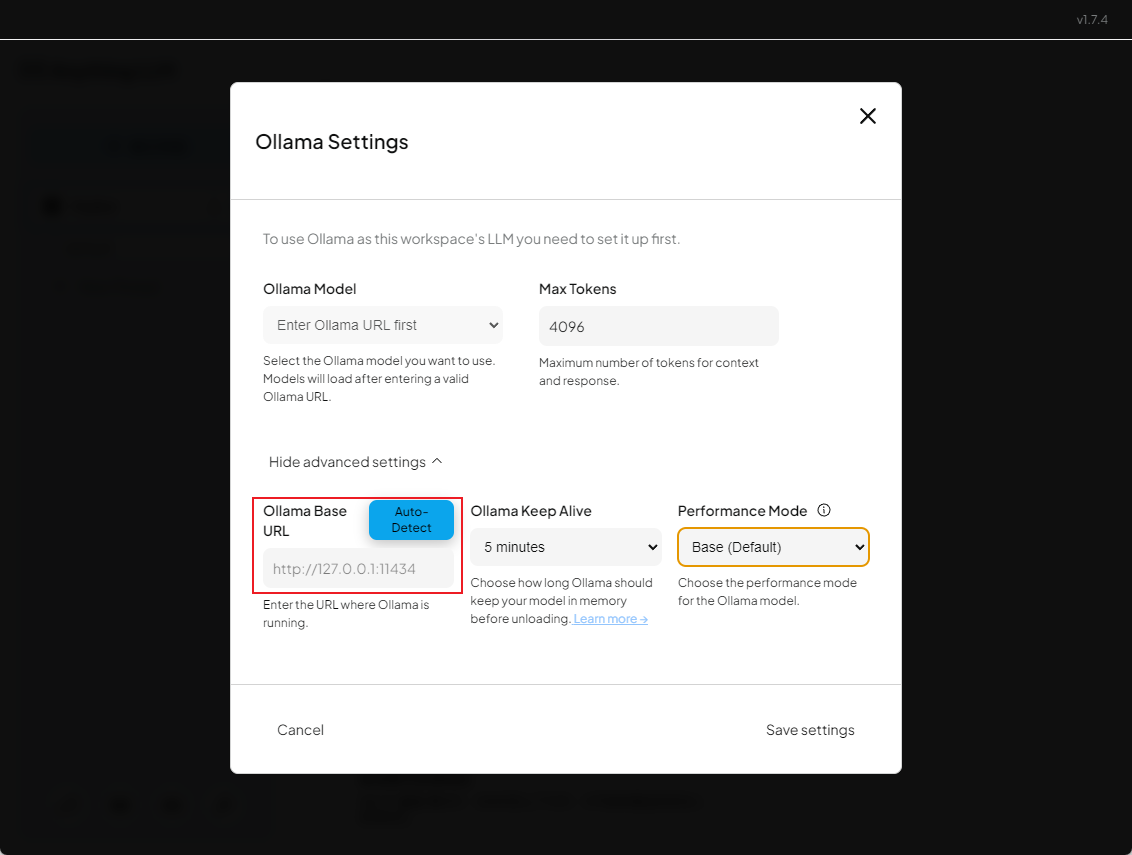Click the Ollama Model label

310,289
